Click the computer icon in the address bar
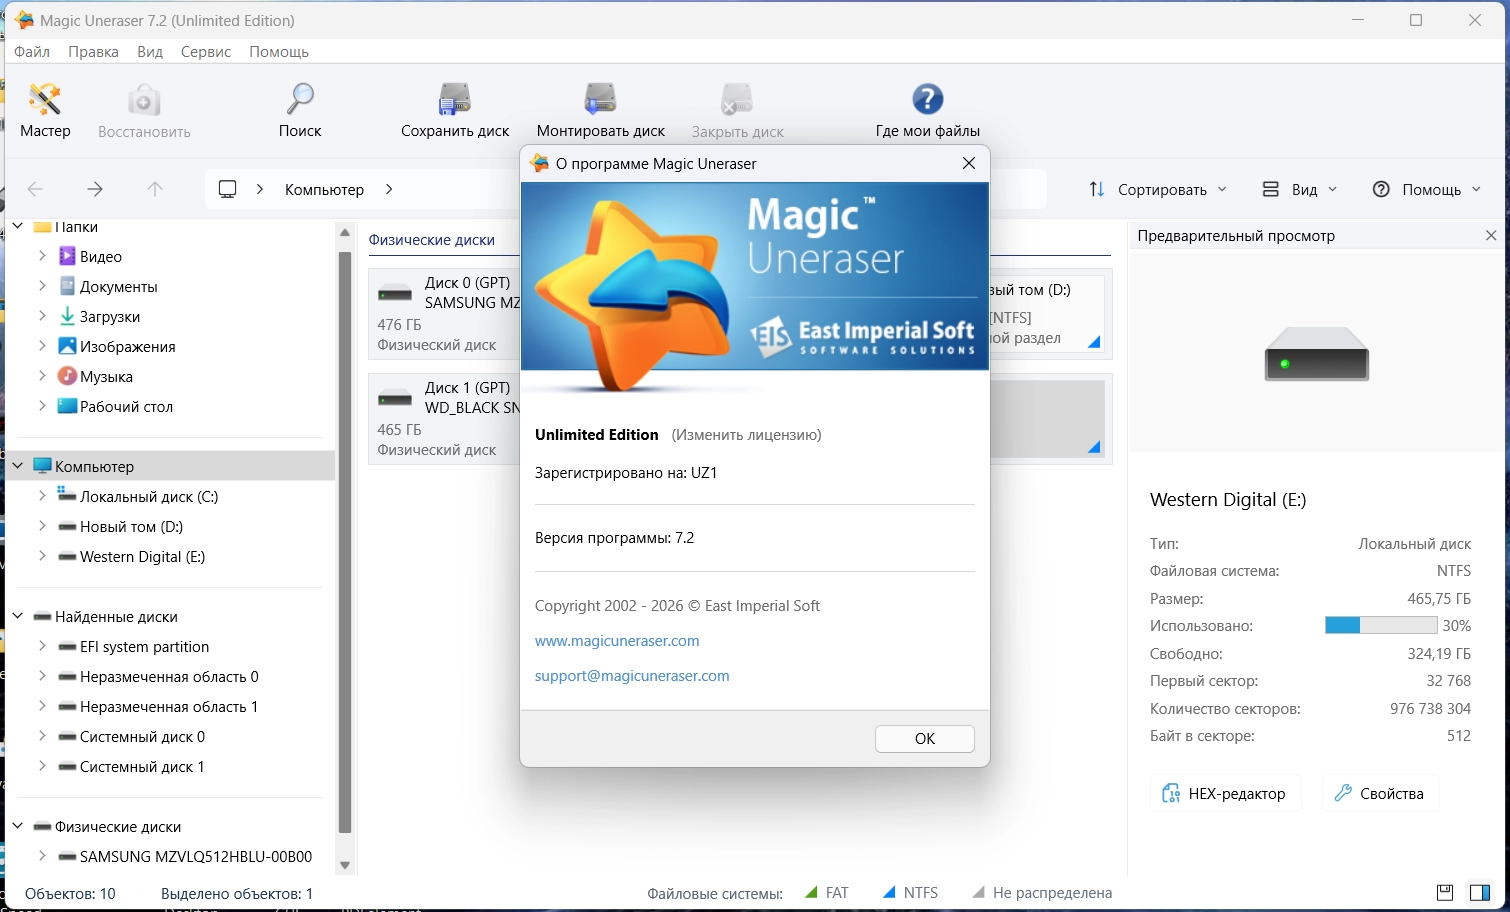 (228, 189)
